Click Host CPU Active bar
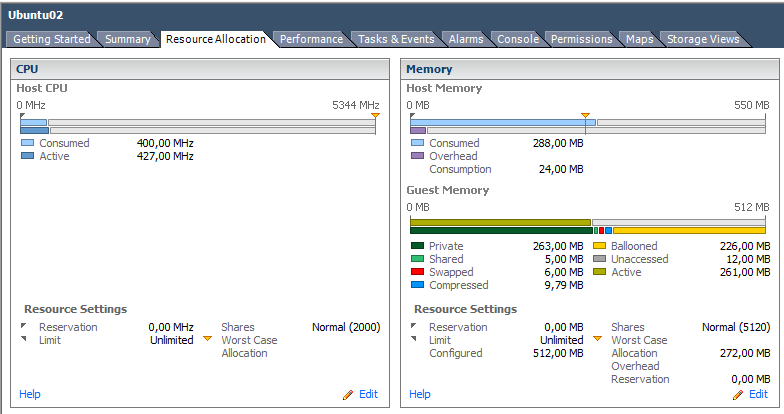This screenshot has height=414, width=784. (34, 130)
